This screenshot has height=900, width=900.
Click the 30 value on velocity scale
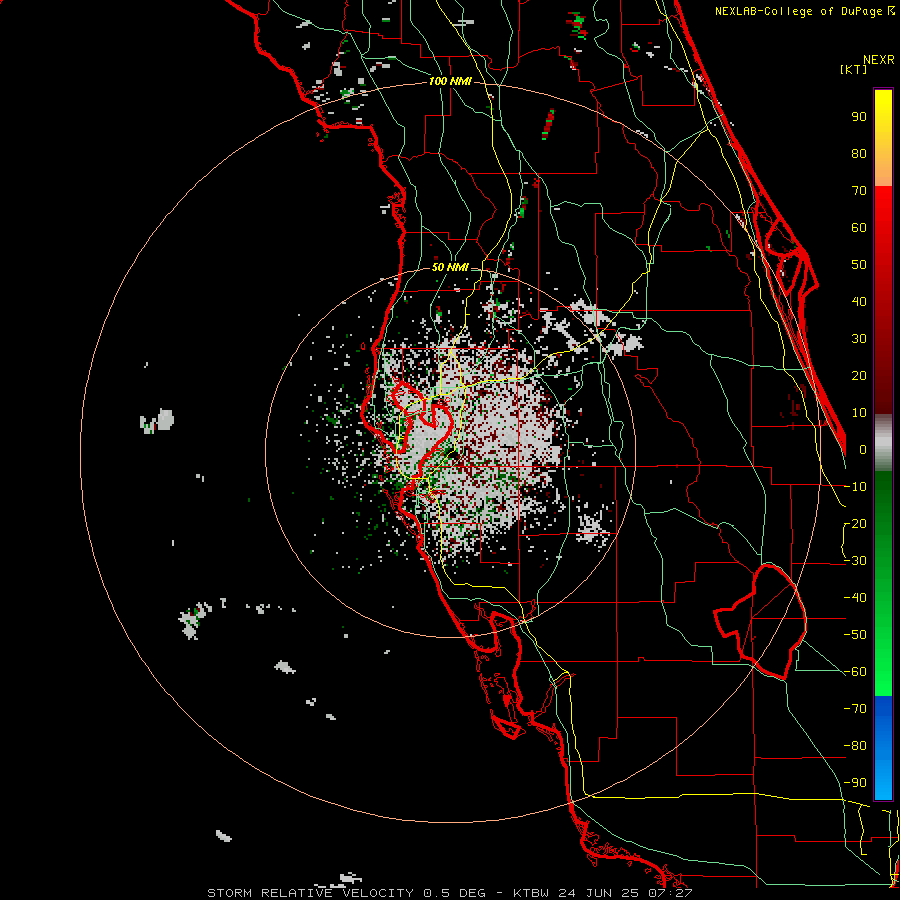pos(859,339)
